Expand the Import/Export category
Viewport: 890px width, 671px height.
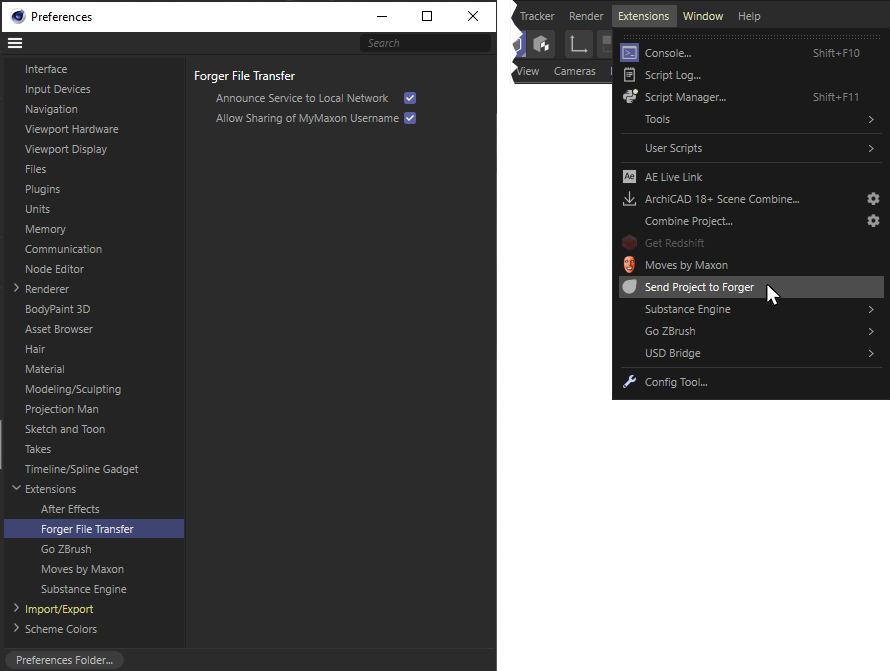[16, 608]
